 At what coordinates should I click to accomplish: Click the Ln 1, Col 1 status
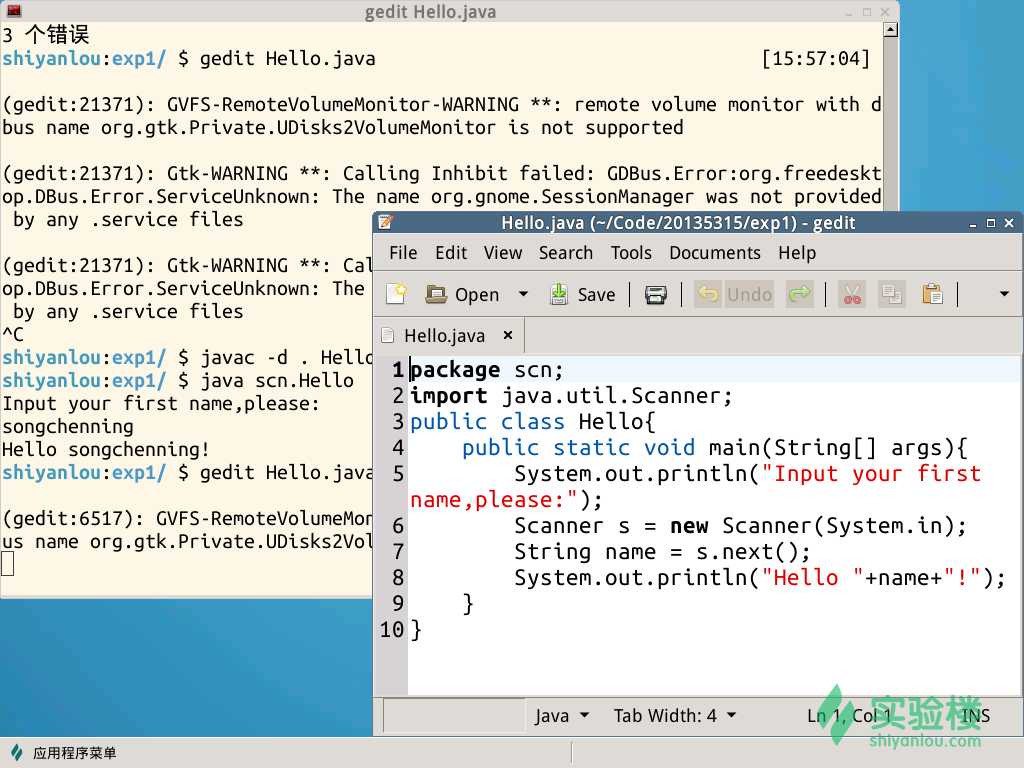pos(849,716)
